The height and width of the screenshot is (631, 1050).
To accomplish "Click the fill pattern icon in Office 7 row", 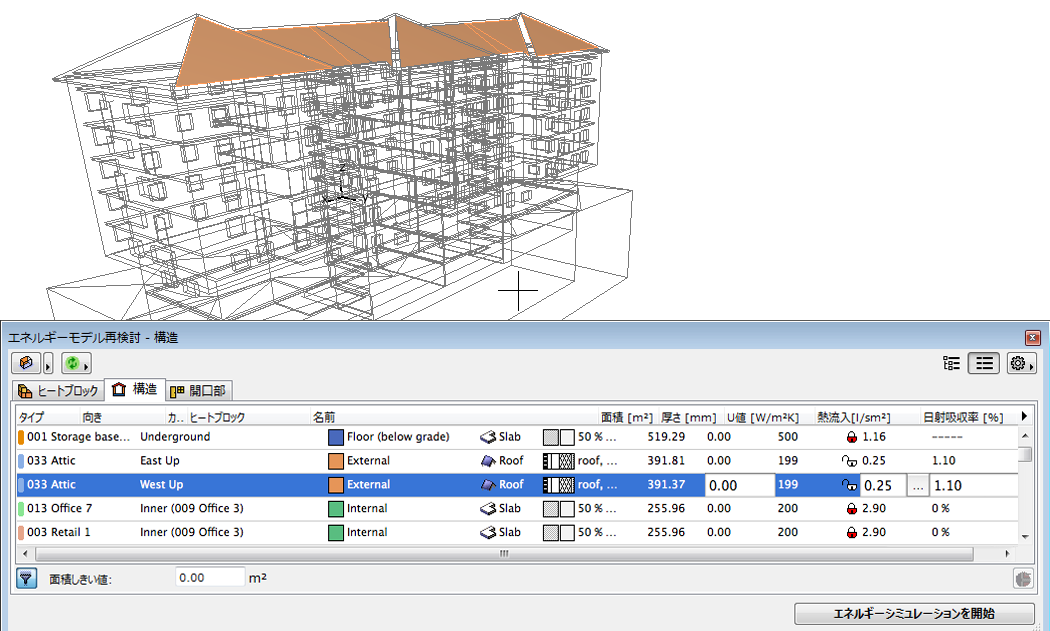I will 558,509.
